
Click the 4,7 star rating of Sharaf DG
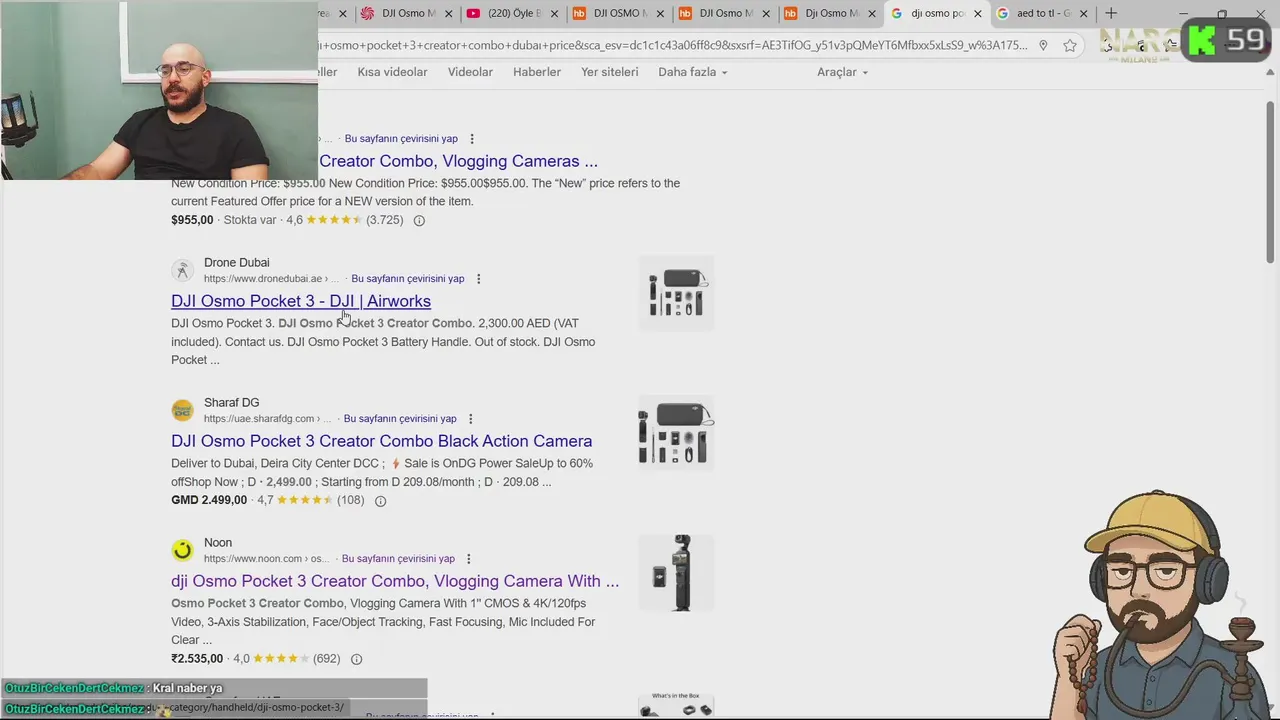tap(295, 500)
